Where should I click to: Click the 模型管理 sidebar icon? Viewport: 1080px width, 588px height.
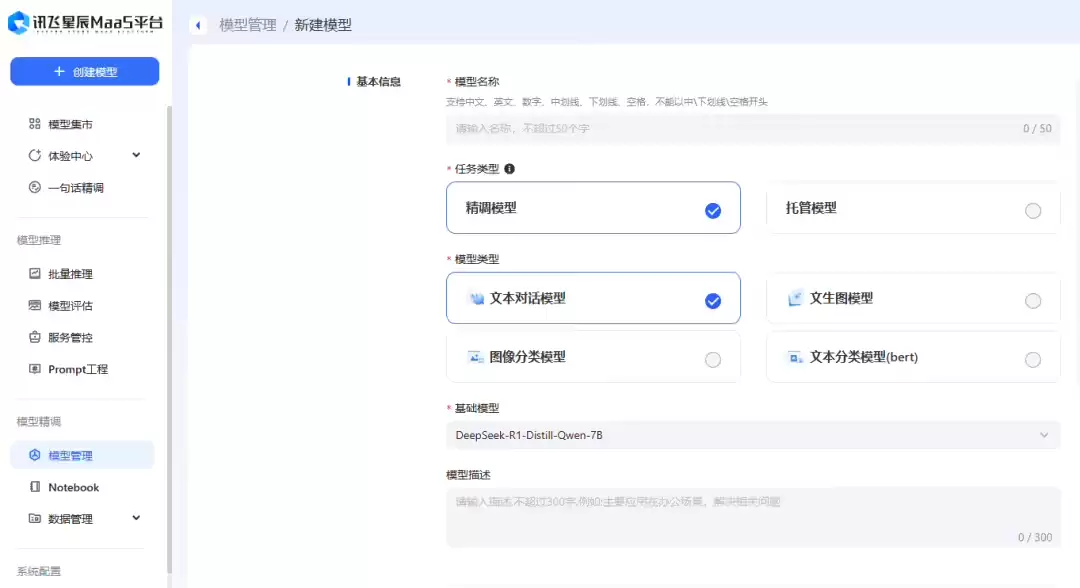click(x=35, y=455)
